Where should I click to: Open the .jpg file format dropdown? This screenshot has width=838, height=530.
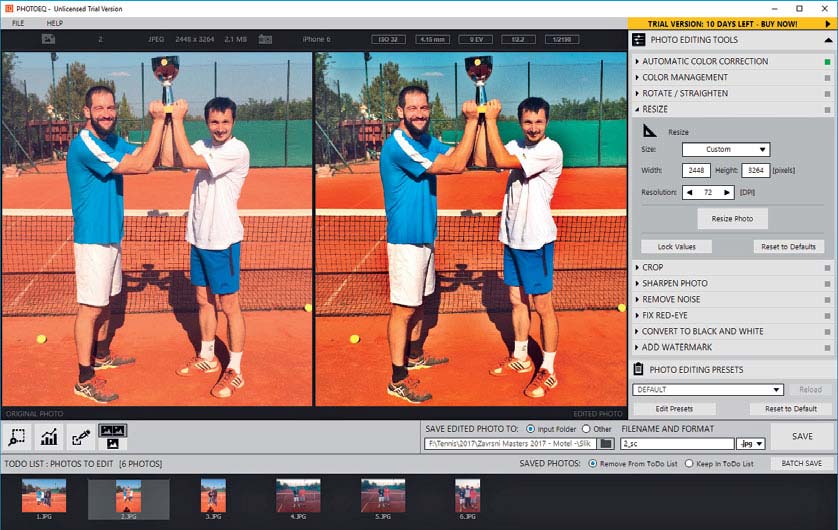(751, 443)
